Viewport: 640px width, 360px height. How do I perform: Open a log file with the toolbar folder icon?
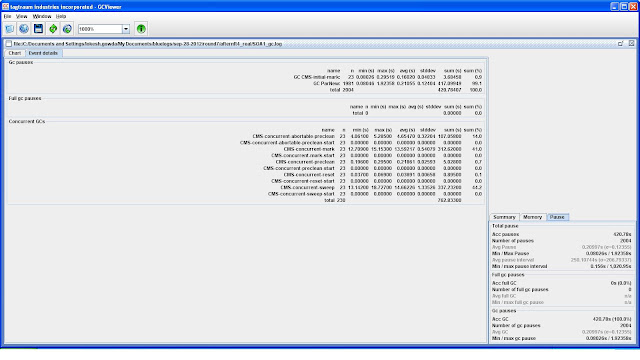click(9, 29)
